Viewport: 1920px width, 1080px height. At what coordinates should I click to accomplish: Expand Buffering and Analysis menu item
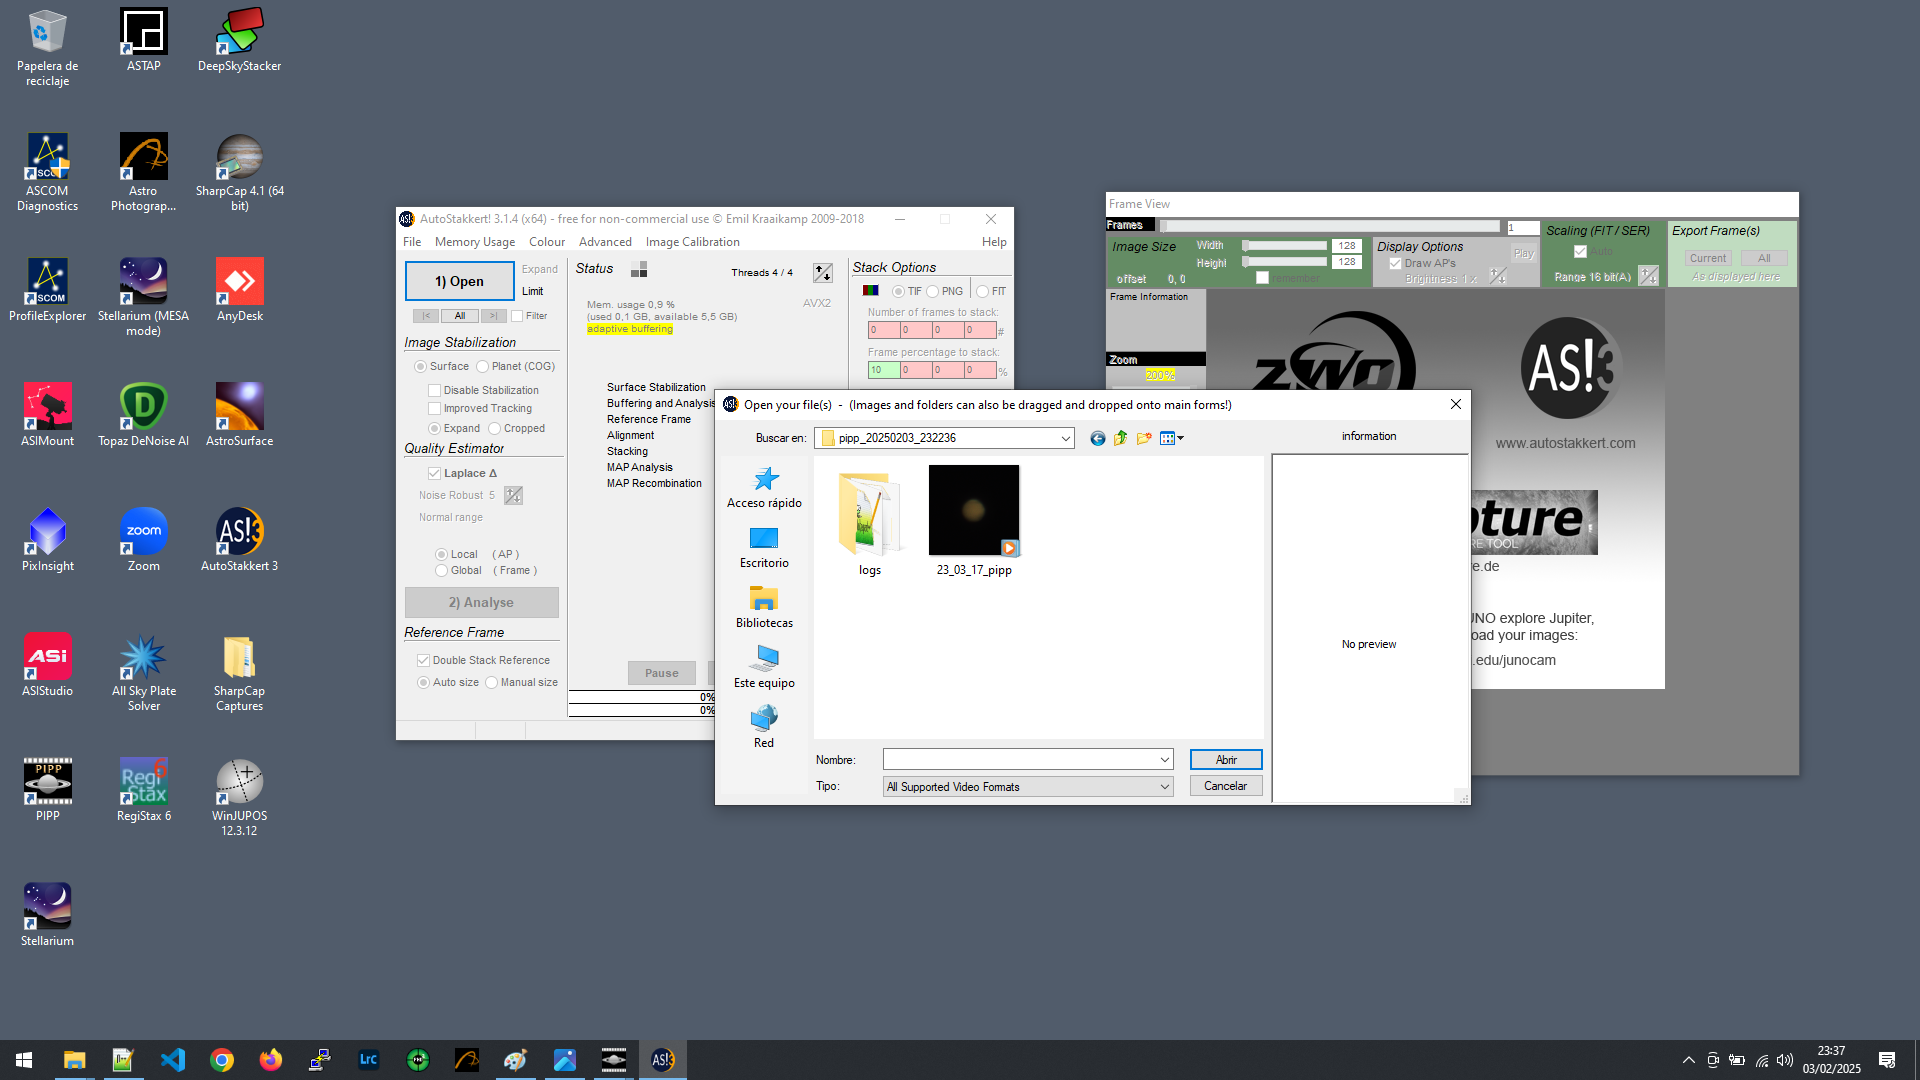click(x=657, y=402)
